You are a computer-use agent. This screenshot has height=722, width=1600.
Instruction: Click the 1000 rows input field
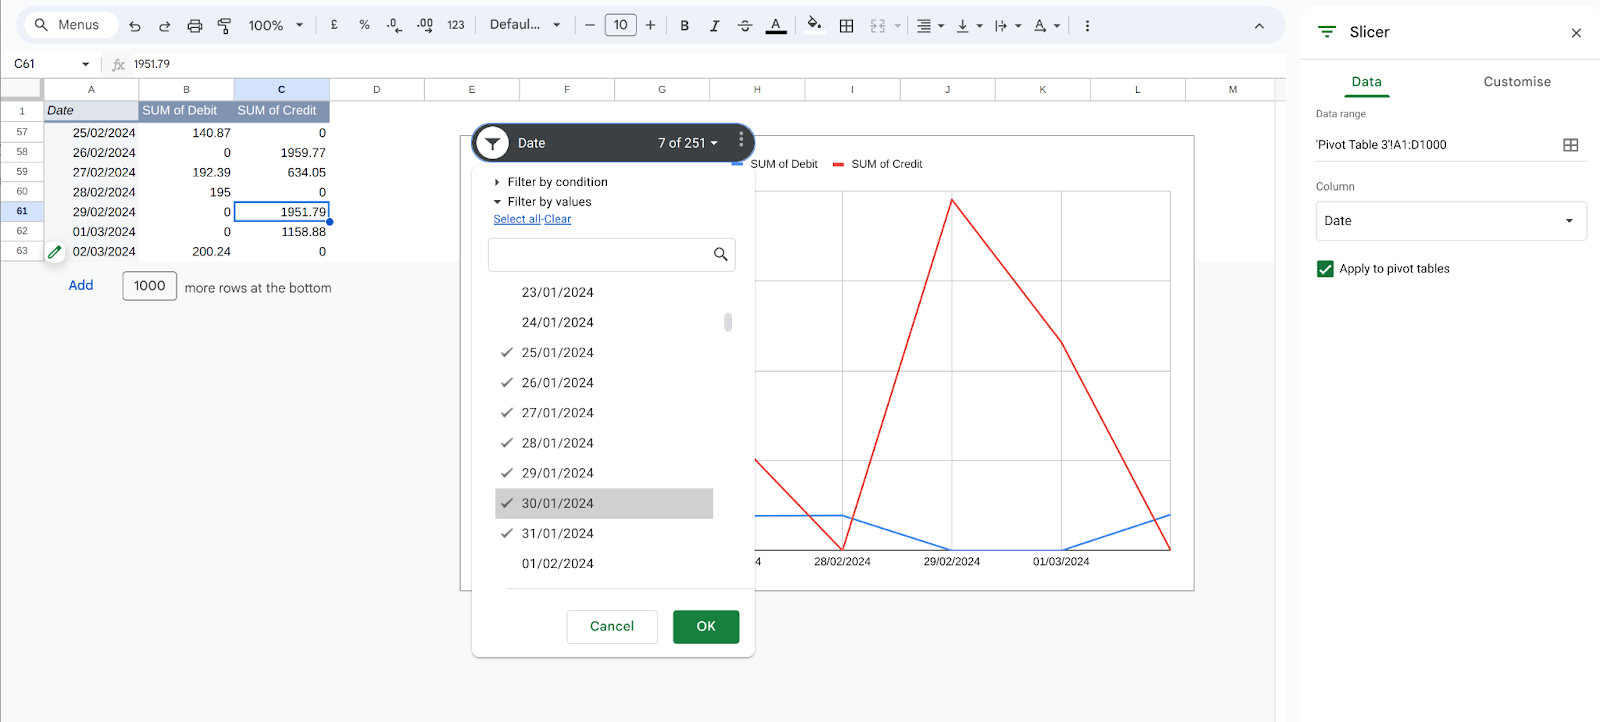pyautogui.click(x=150, y=286)
